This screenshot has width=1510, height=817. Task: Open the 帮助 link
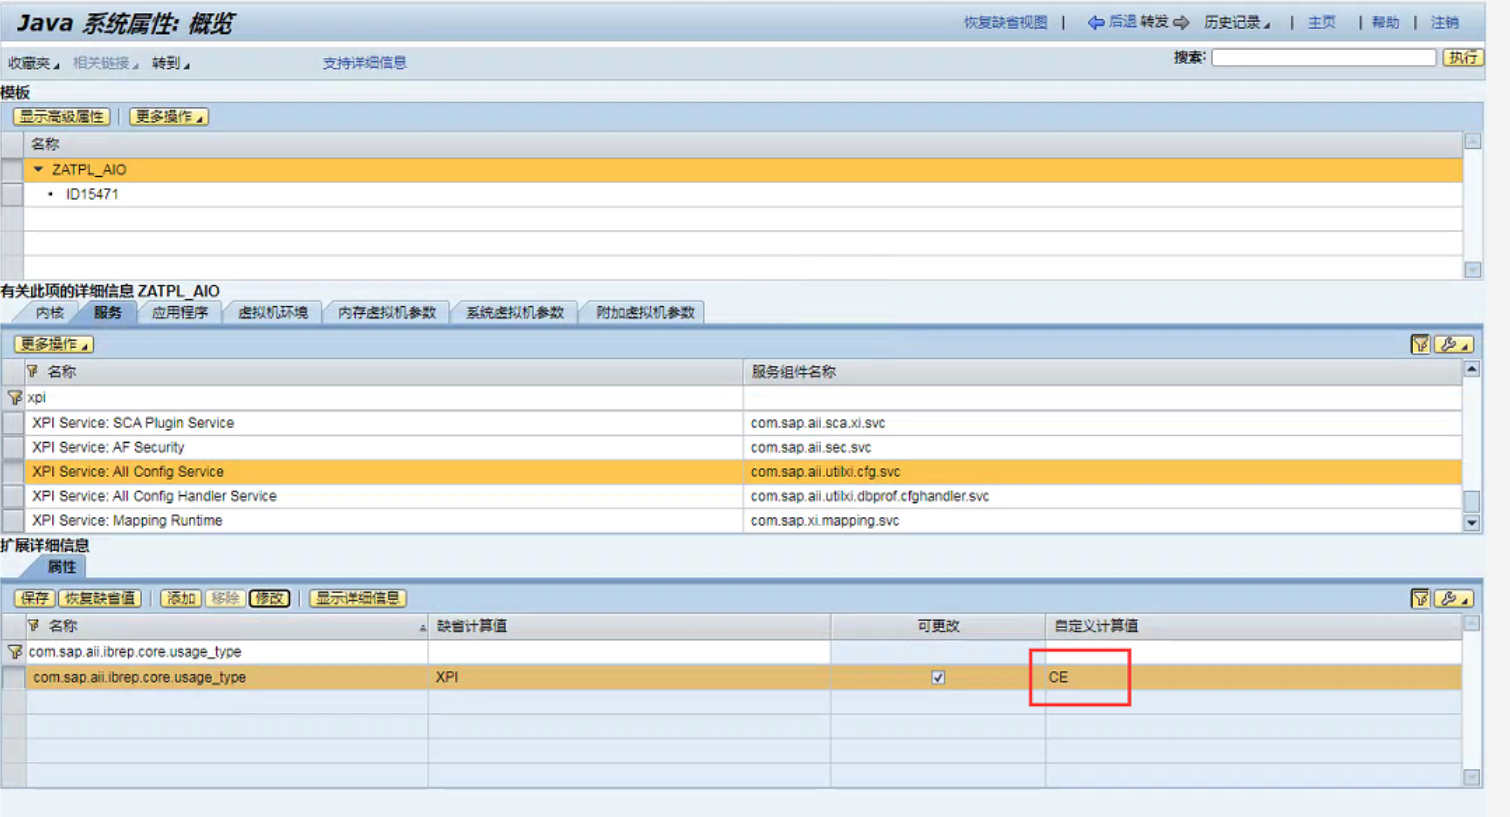tap(1385, 23)
